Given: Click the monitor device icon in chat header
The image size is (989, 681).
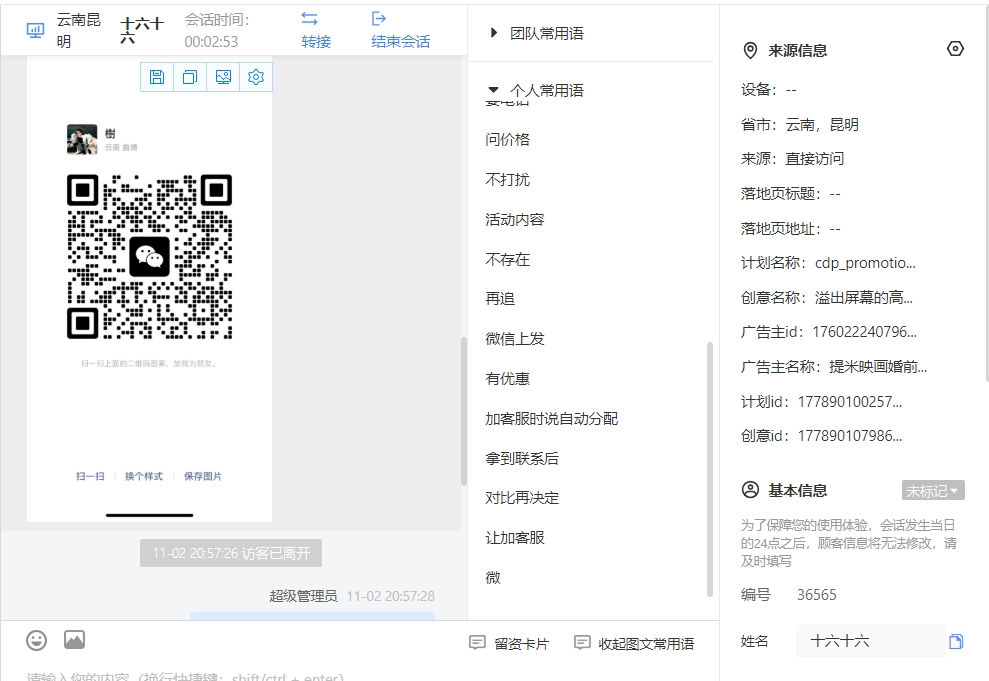Looking at the screenshot, I should click(x=35, y=30).
